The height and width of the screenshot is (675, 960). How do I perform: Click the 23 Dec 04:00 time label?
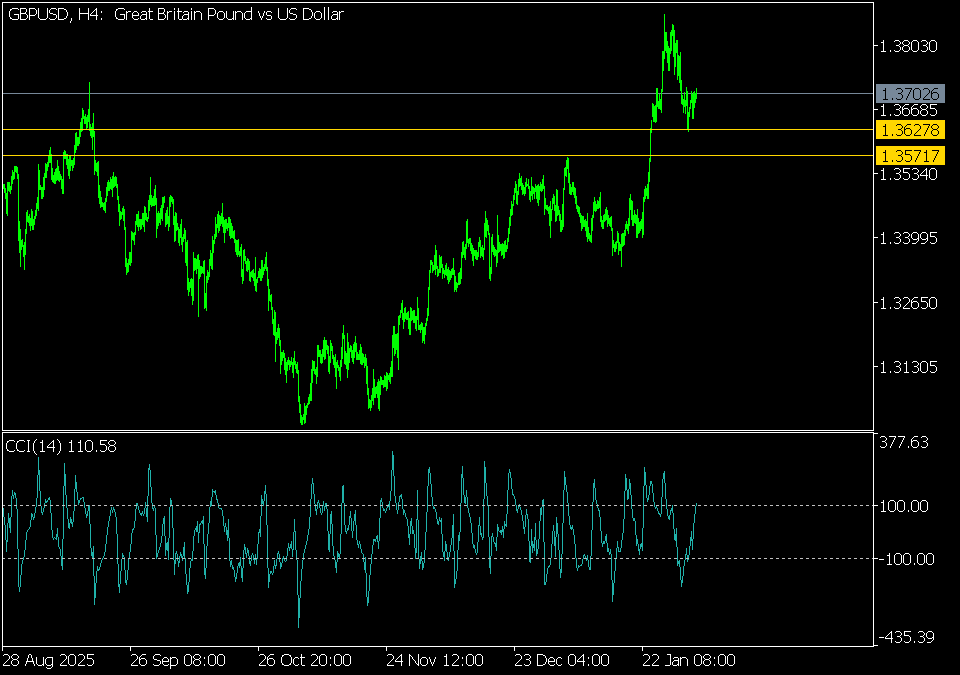pyautogui.click(x=561, y=660)
